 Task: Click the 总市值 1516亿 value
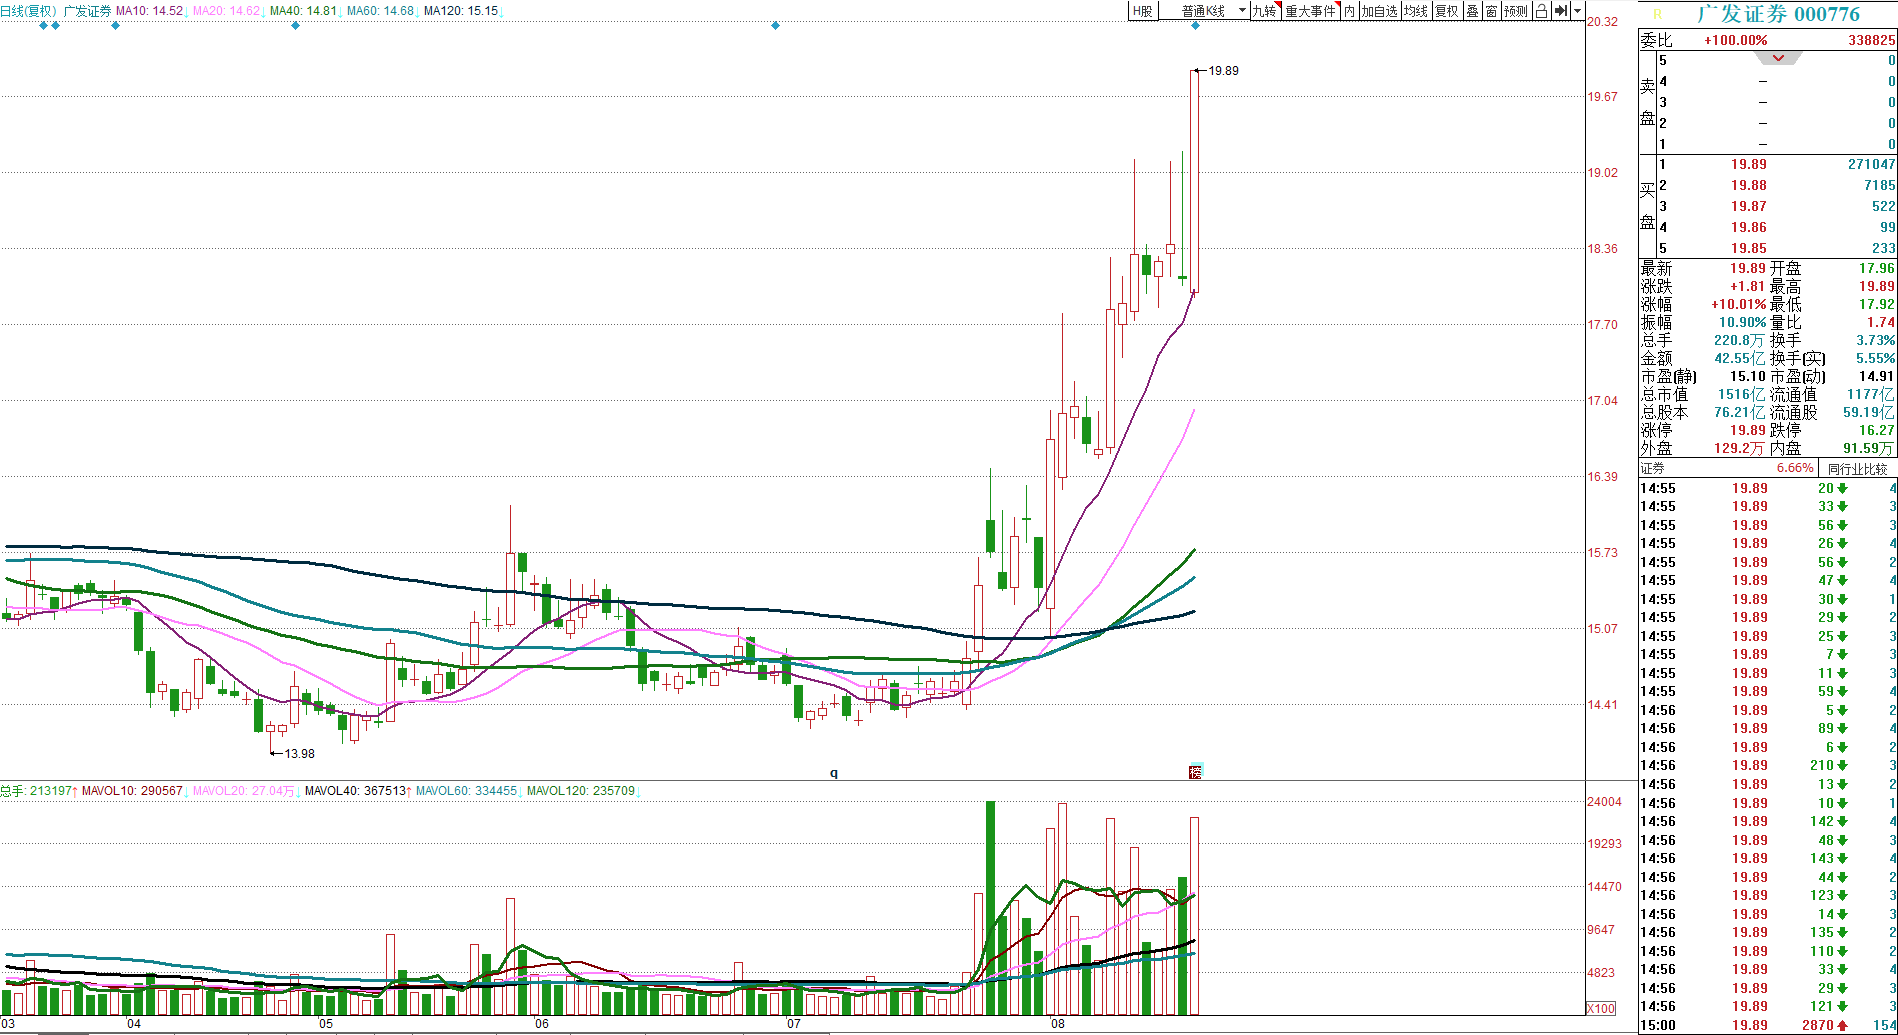[1742, 394]
